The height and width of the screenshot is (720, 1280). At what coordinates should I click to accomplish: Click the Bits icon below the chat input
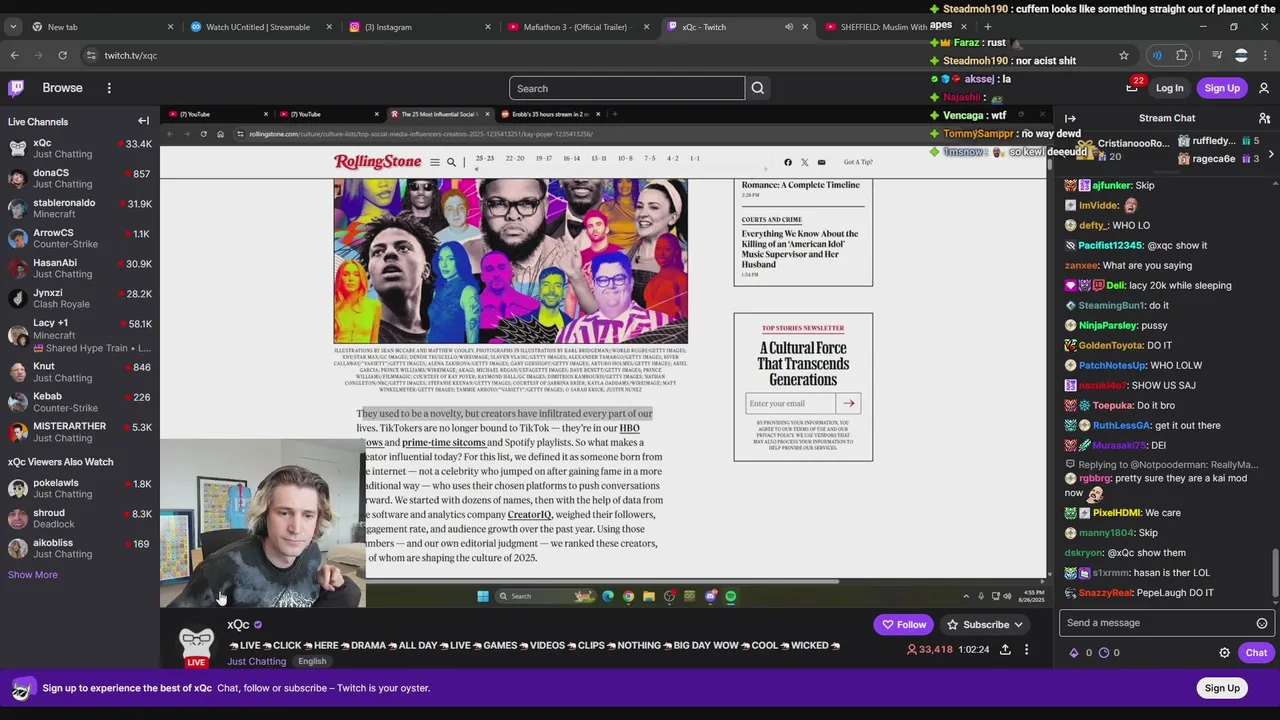coord(1074,653)
